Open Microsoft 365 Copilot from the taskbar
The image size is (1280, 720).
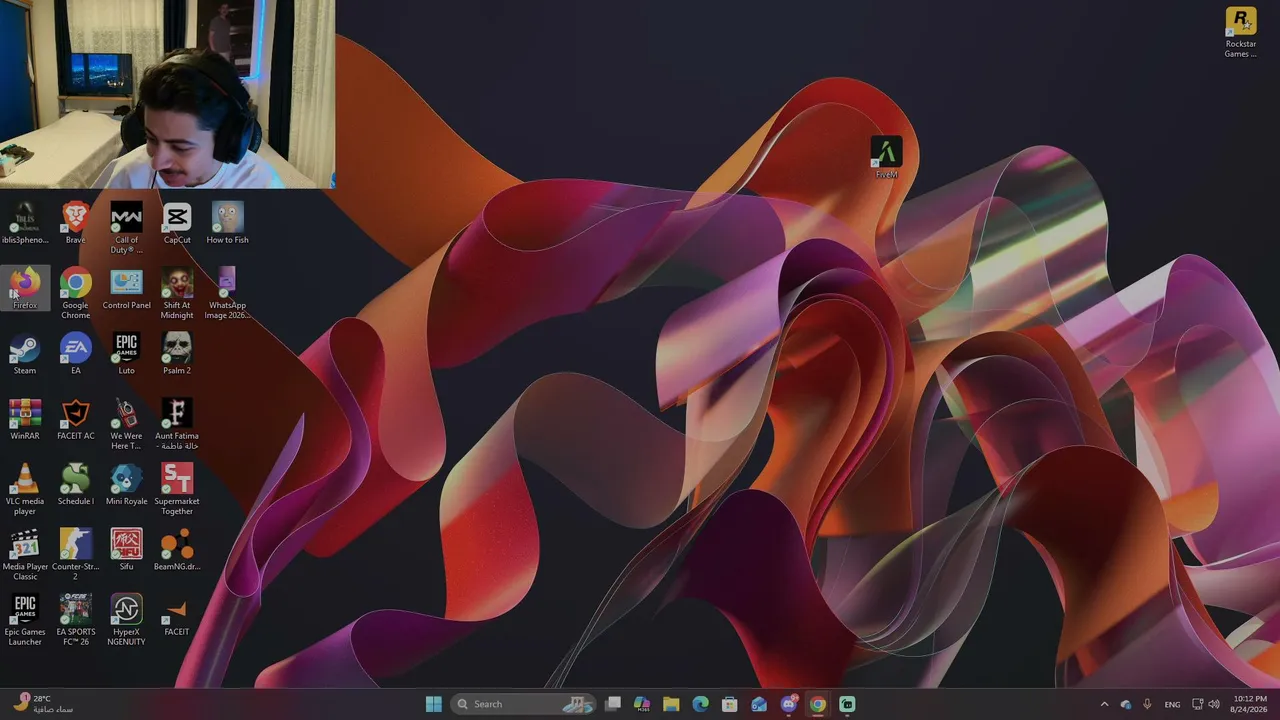642,704
